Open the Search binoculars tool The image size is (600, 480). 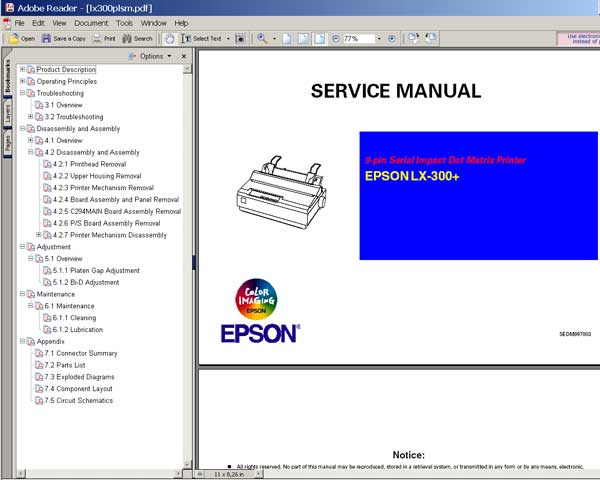point(137,39)
